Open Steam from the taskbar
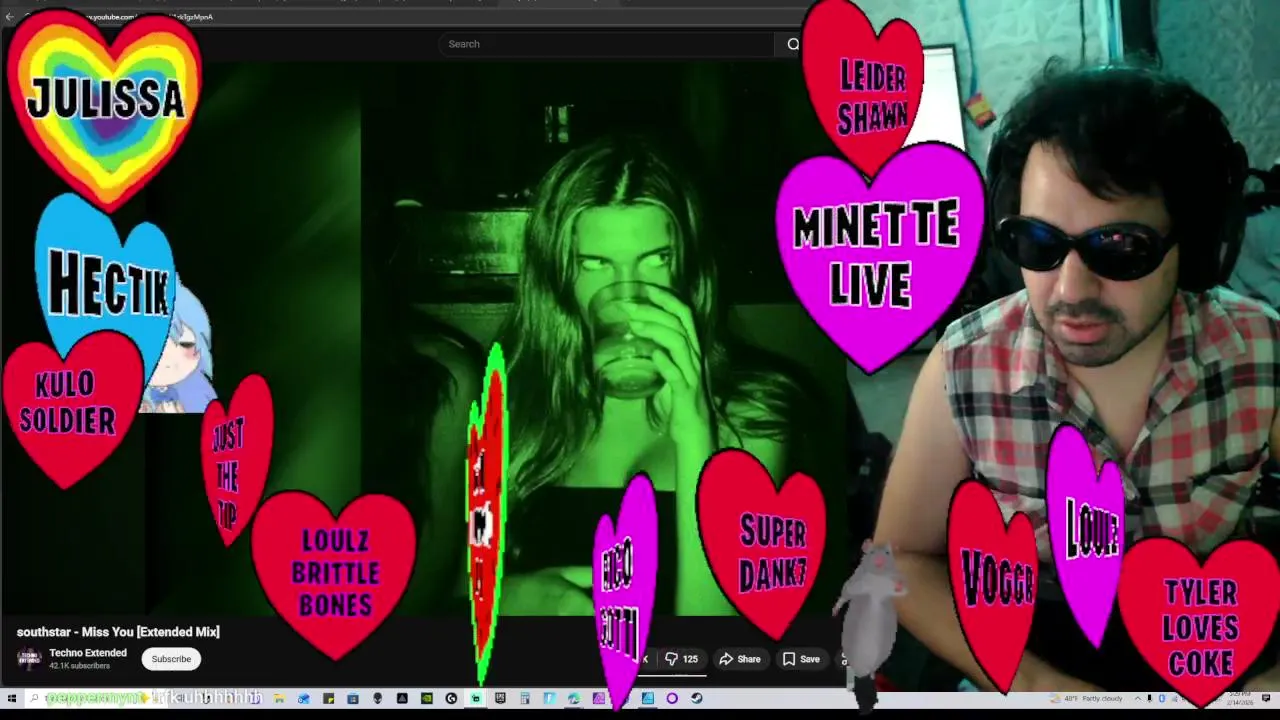 (697, 698)
